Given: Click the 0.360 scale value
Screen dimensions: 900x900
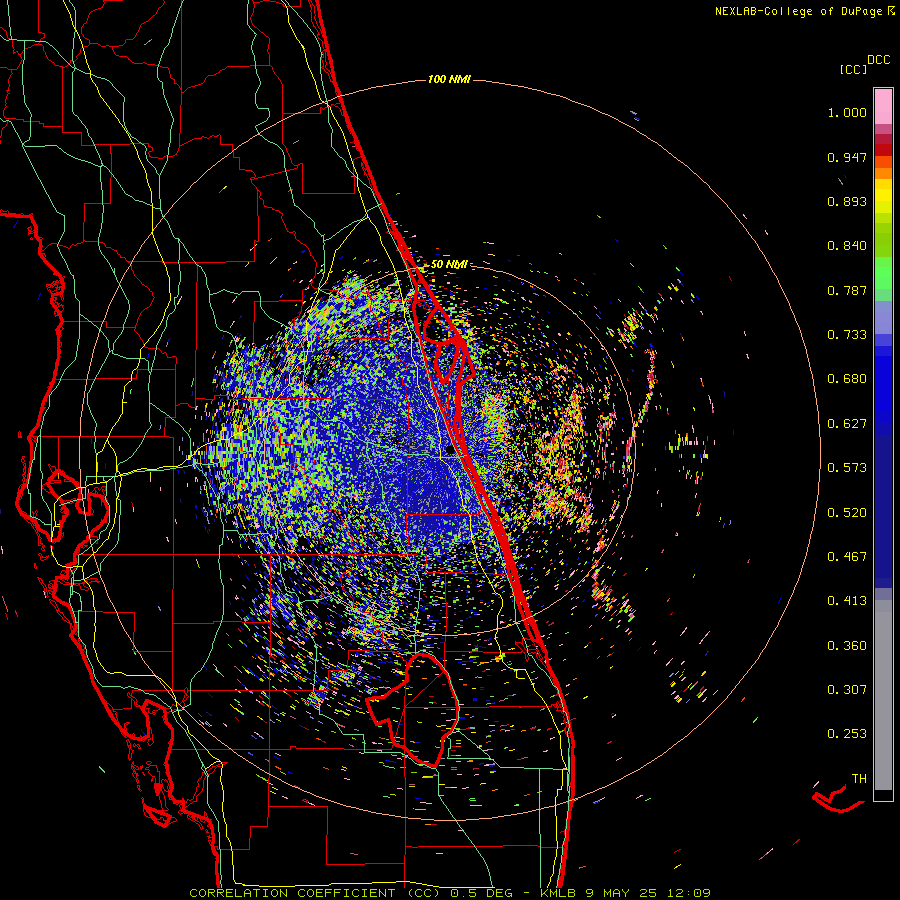Looking at the screenshot, I should pos(847,646).
